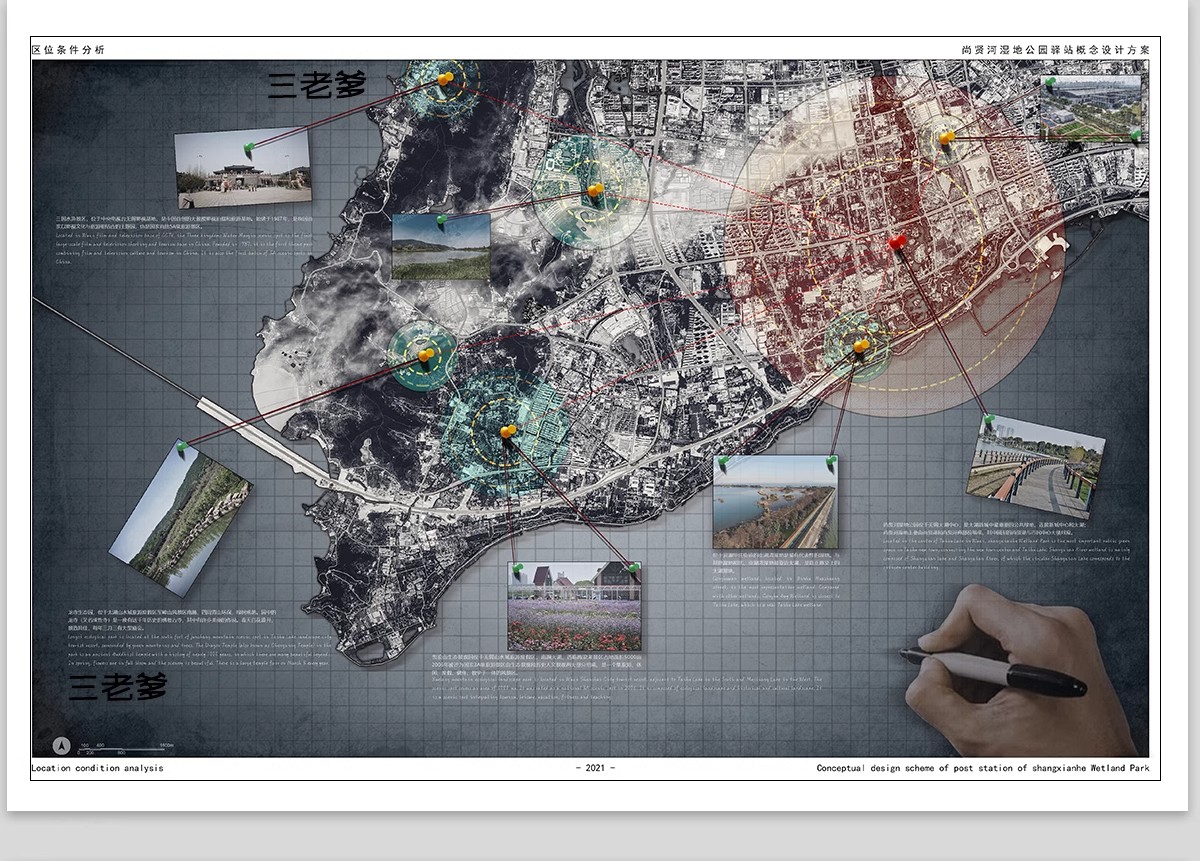Click the yellow pin linked to top-right building photo
This screenshot has height=861, width=1200.
[946, 137]
